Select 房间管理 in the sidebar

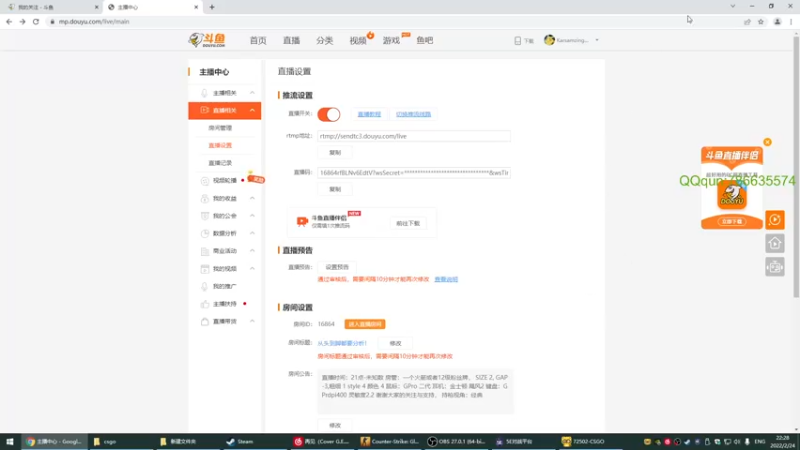(x=220, y=128)
